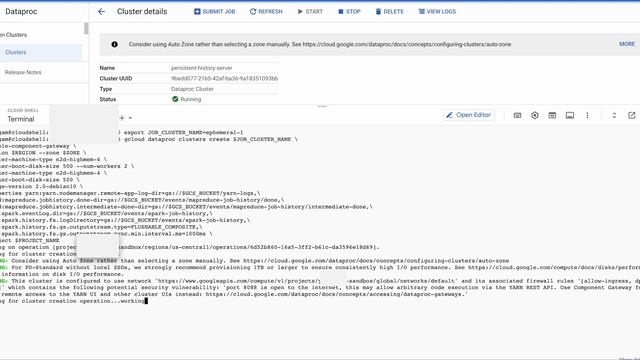Click the terminal cursor after 'operation...working'
The width and height of the screenshot is (640, 360).
point(146,301)
